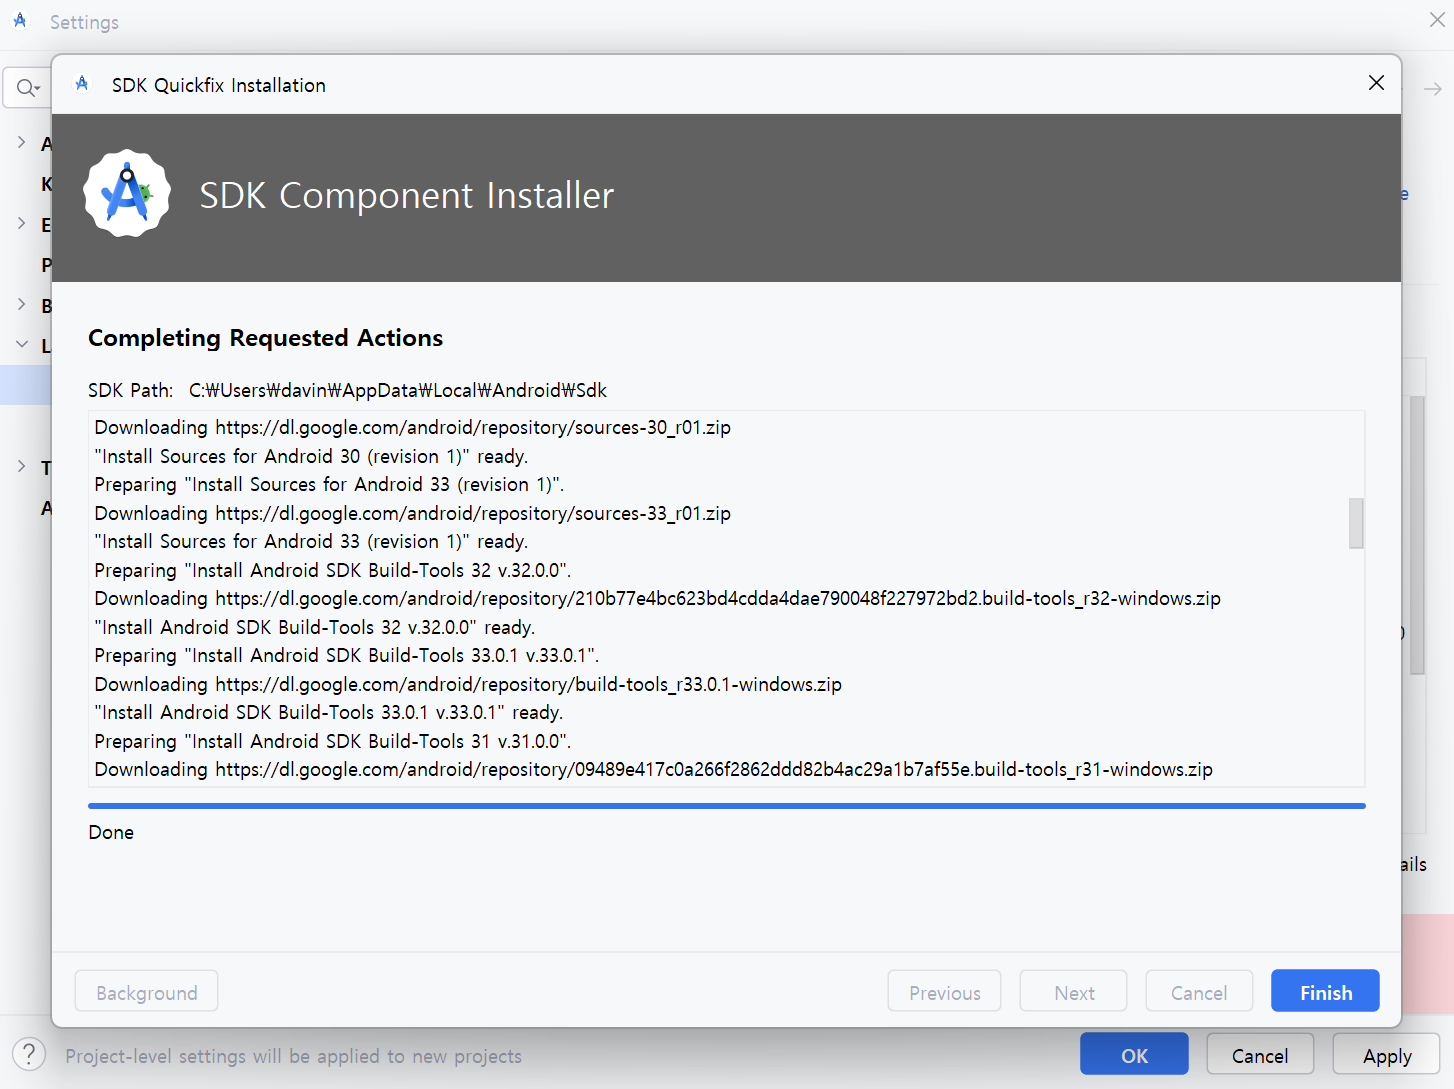The image size is (1454, 1089).
Task: Click the OK button in Settings
Action: pyautogui.click(x=1134, y=1055)
